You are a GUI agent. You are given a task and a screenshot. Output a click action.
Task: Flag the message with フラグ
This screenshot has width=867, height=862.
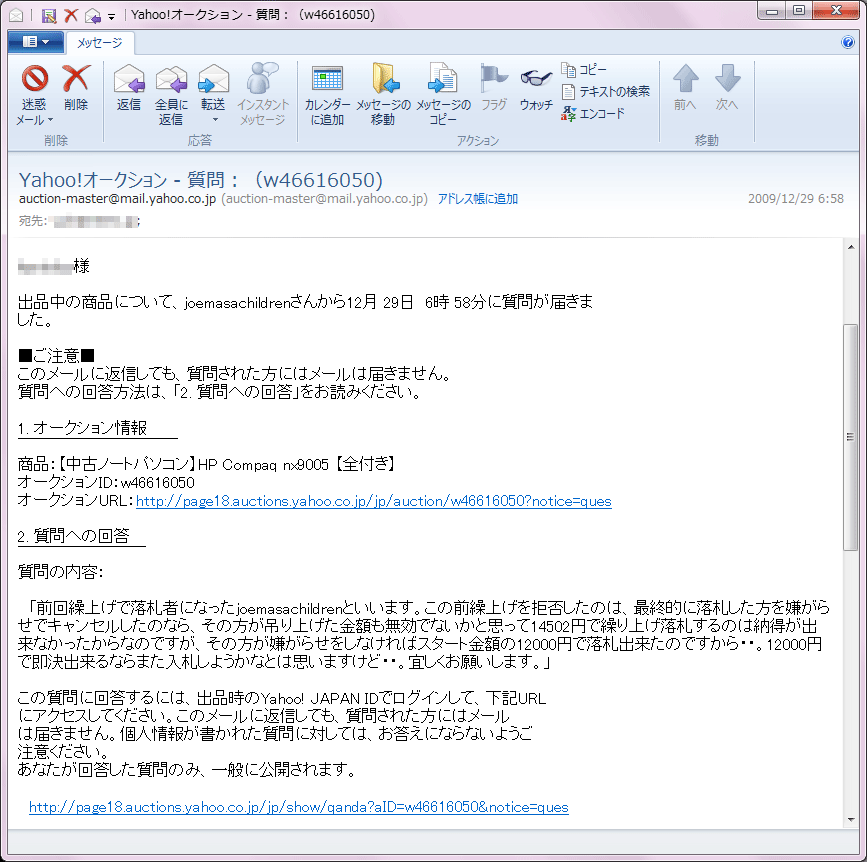(494, 88)
